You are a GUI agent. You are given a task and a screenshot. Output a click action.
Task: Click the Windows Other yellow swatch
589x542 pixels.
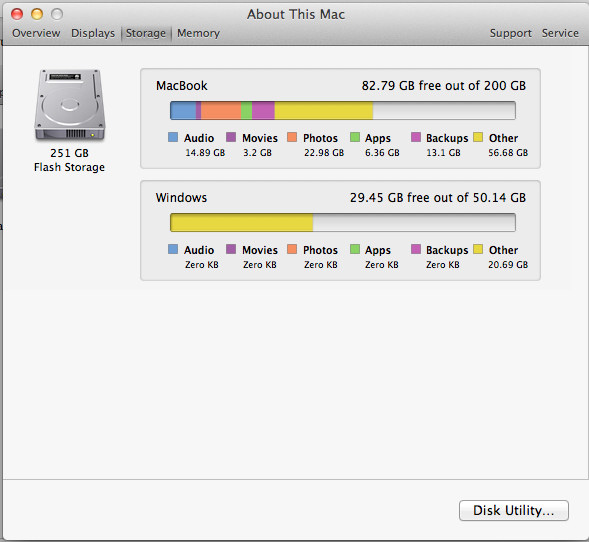coord(478,249)
